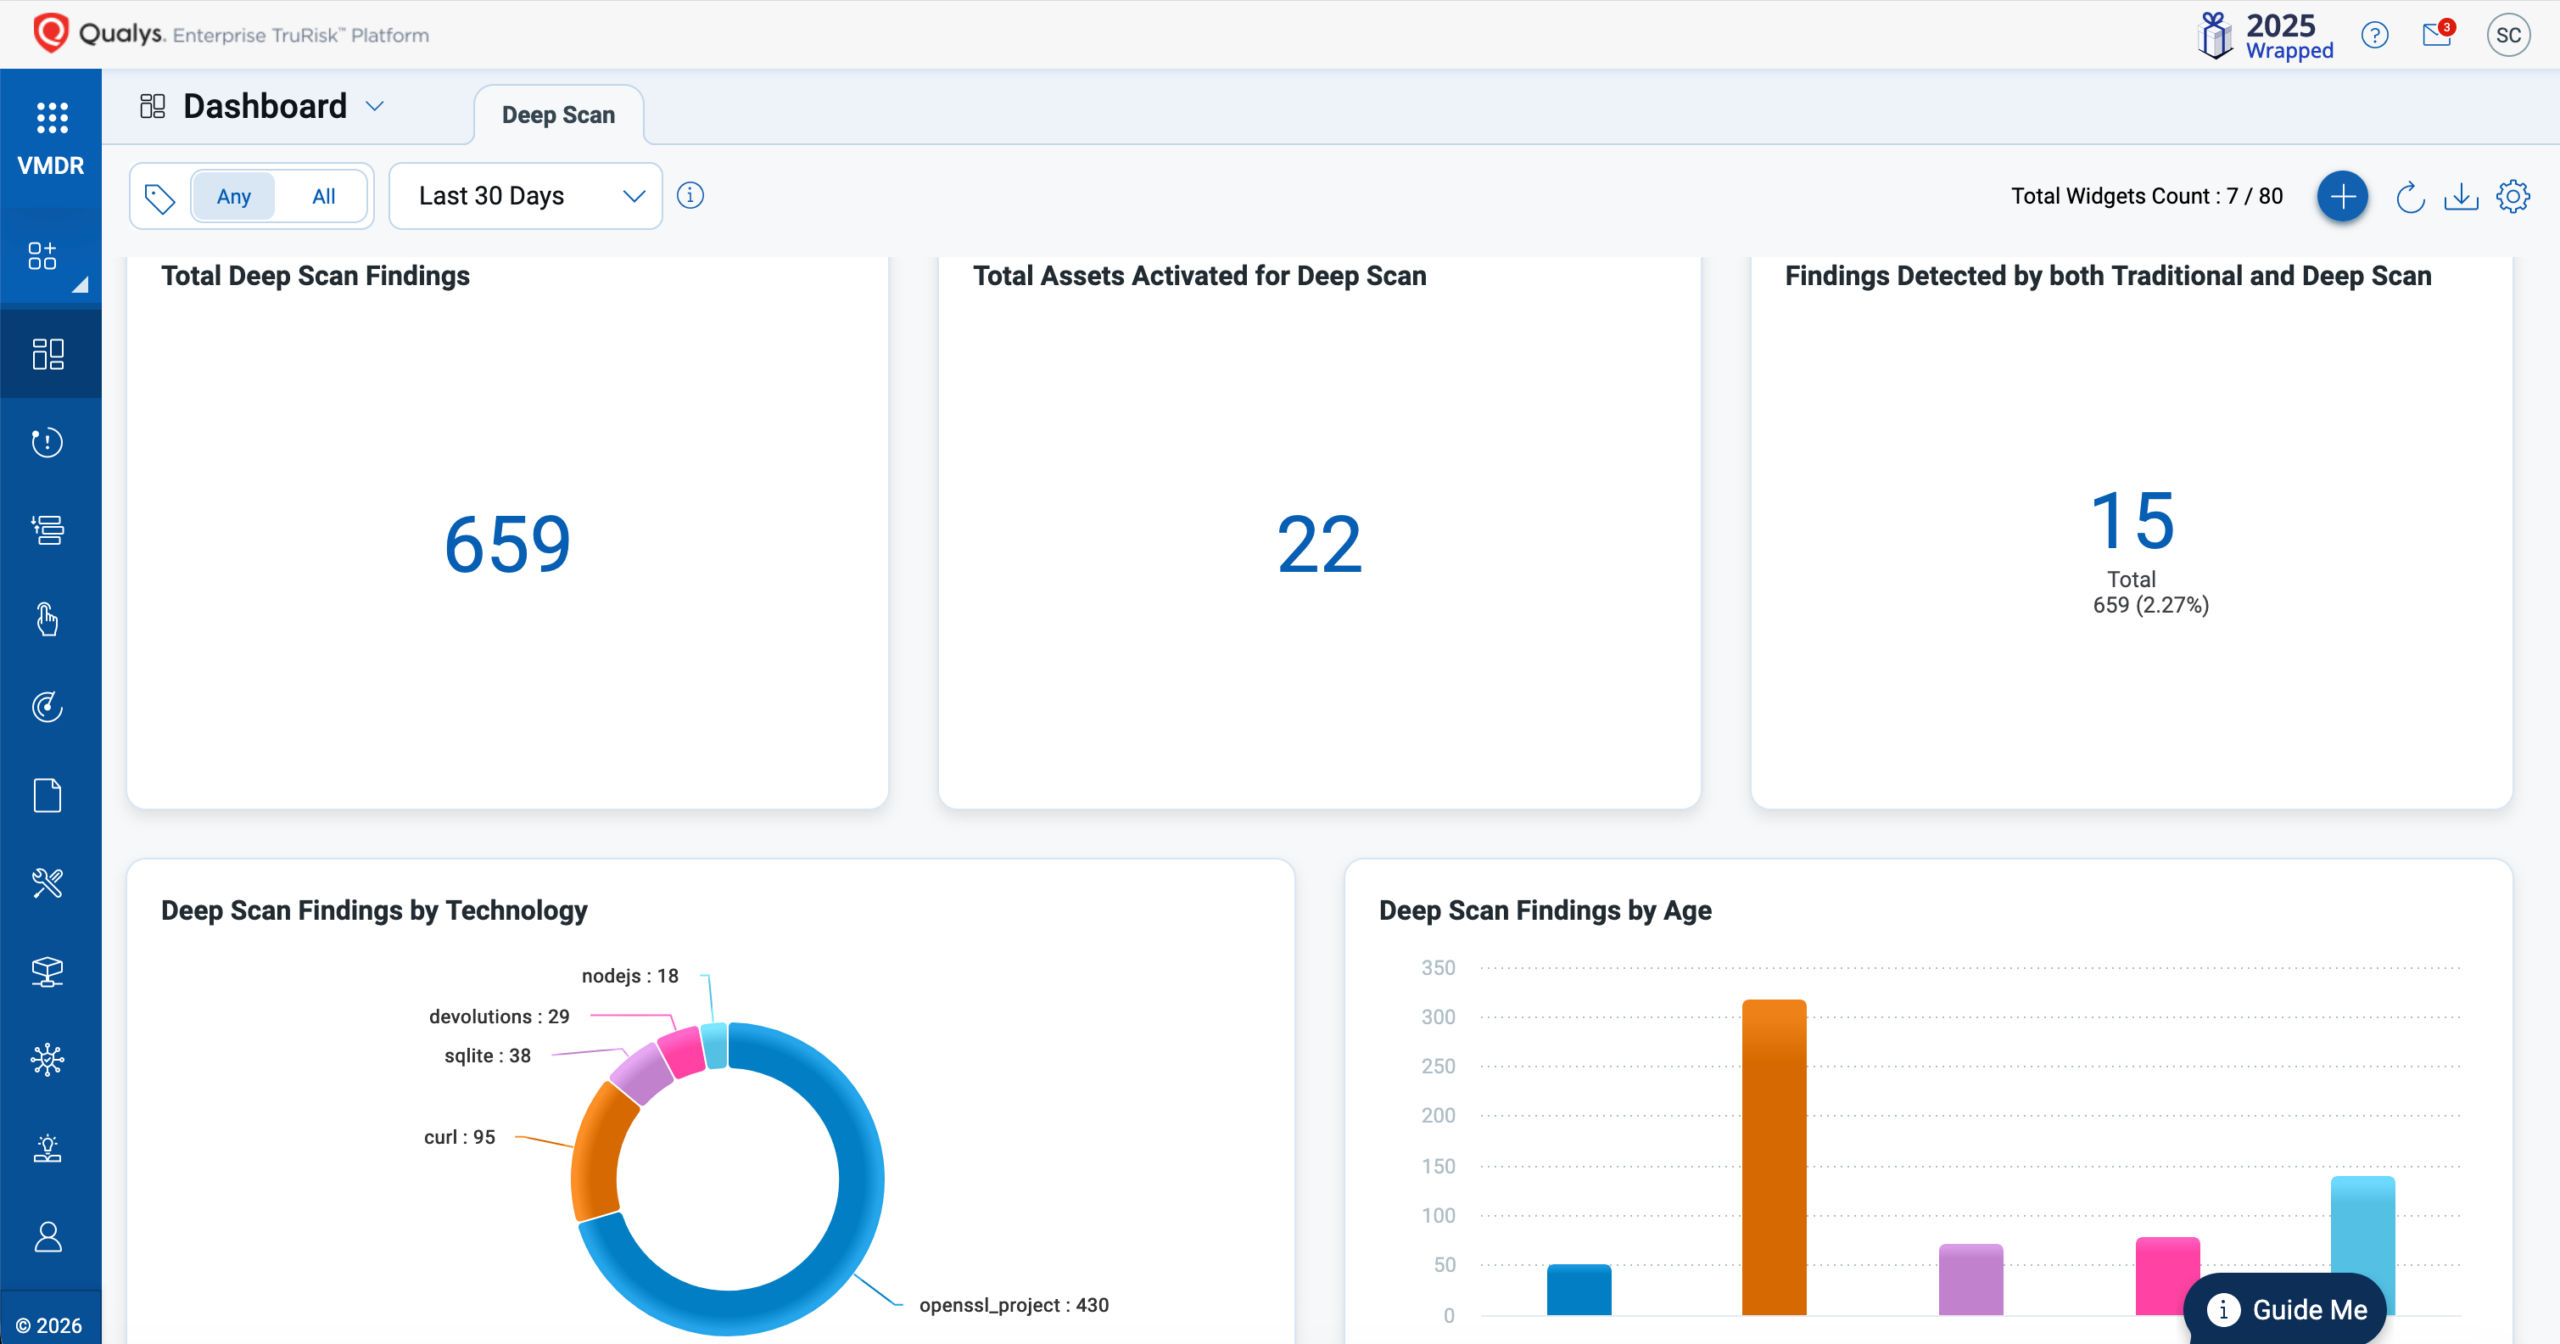Open the SC user profile menu
The width and height of the screenshot is (2560, 1344).
pyautogui.click(x=2508, y=35)
